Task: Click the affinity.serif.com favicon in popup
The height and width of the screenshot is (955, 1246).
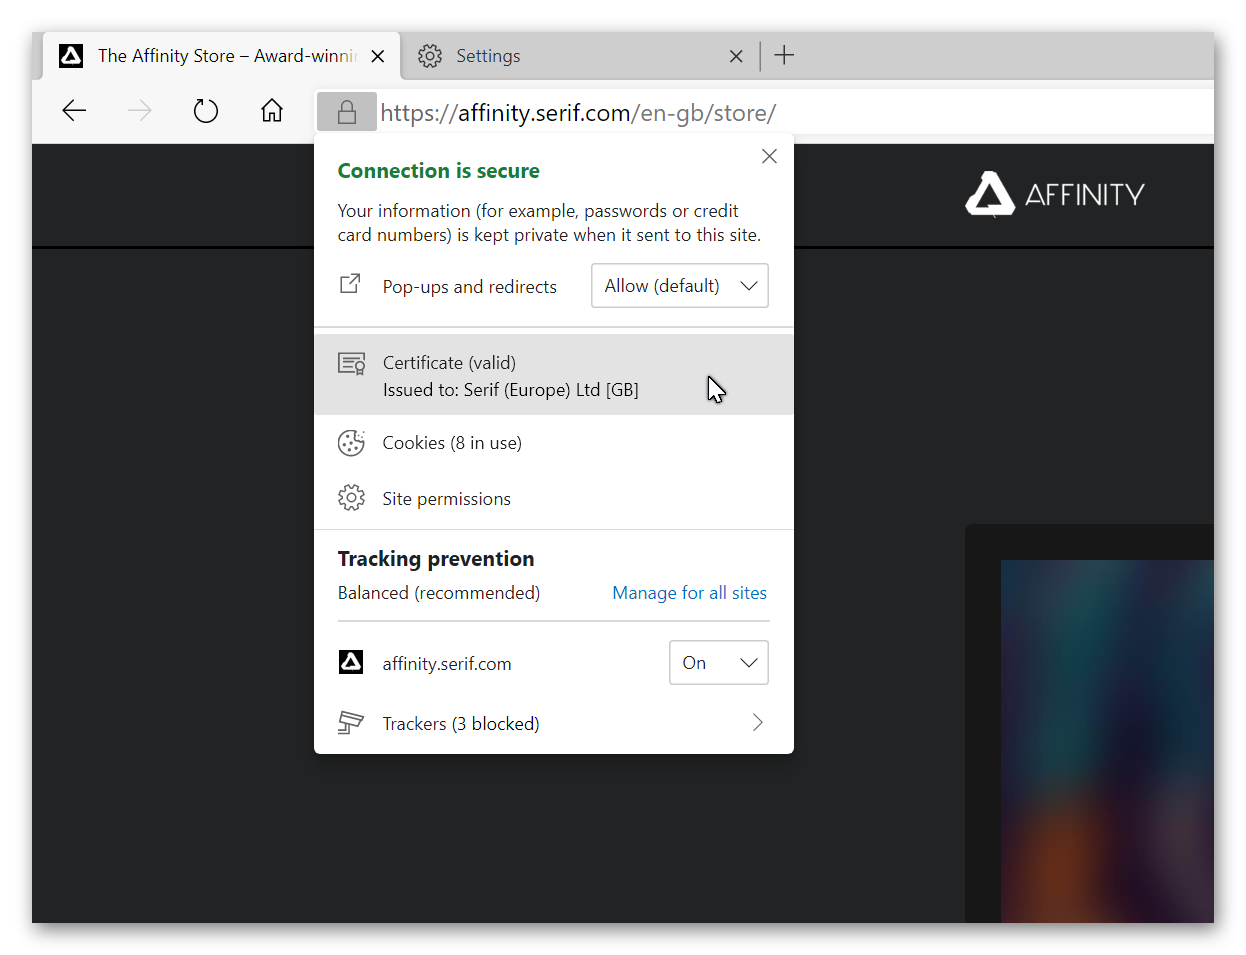Action: click(x=351, y=662)
